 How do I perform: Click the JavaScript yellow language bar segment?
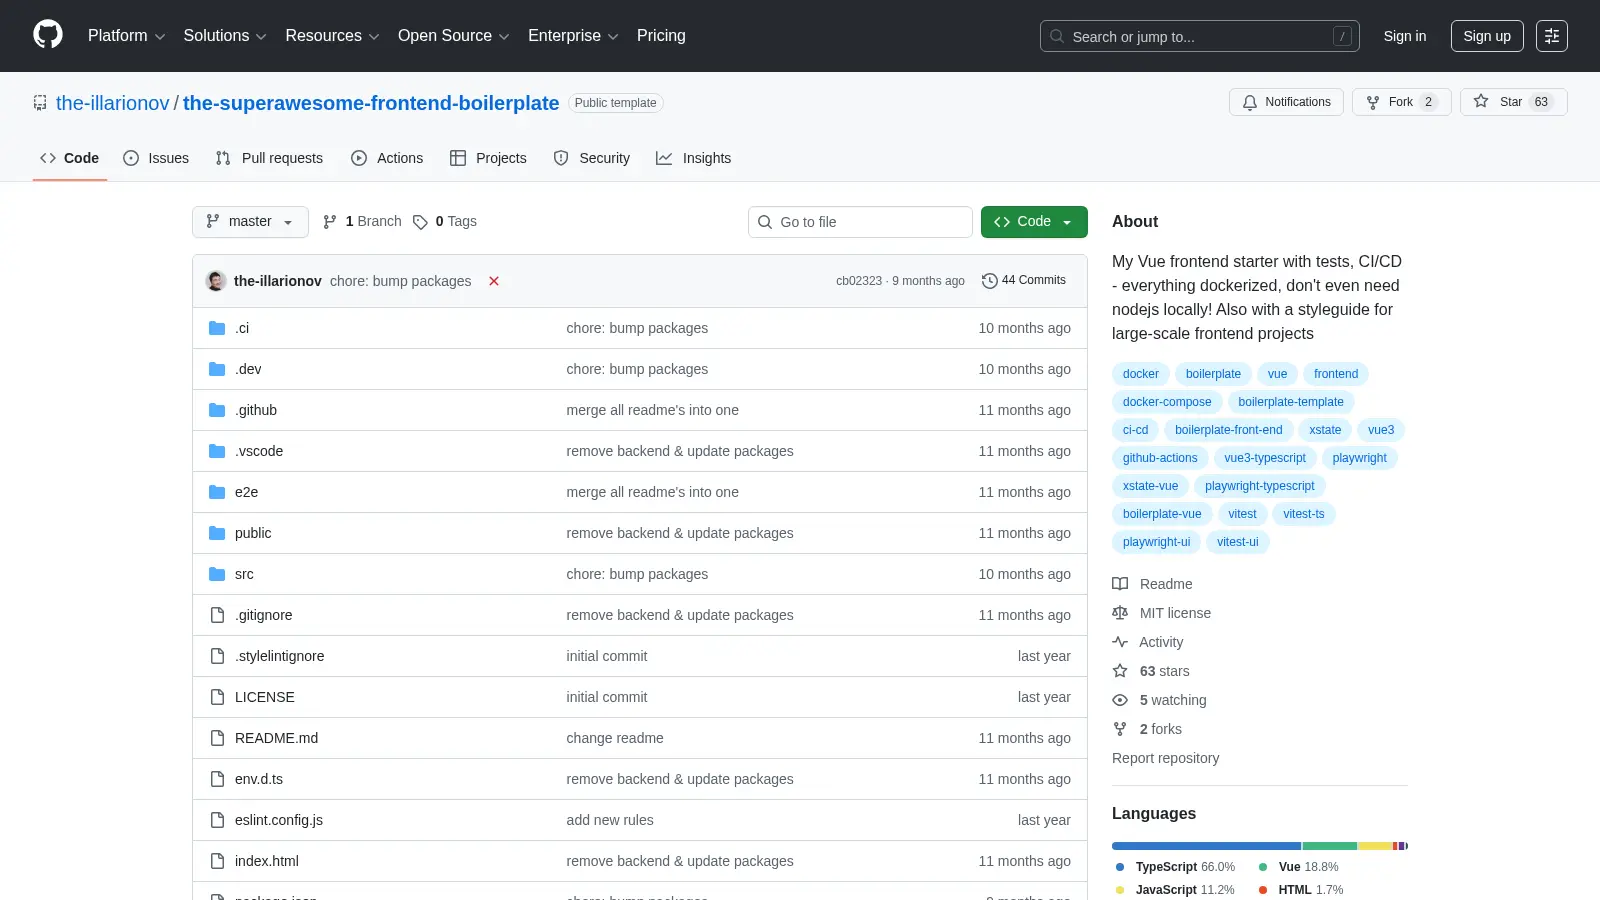point(1375,846)
